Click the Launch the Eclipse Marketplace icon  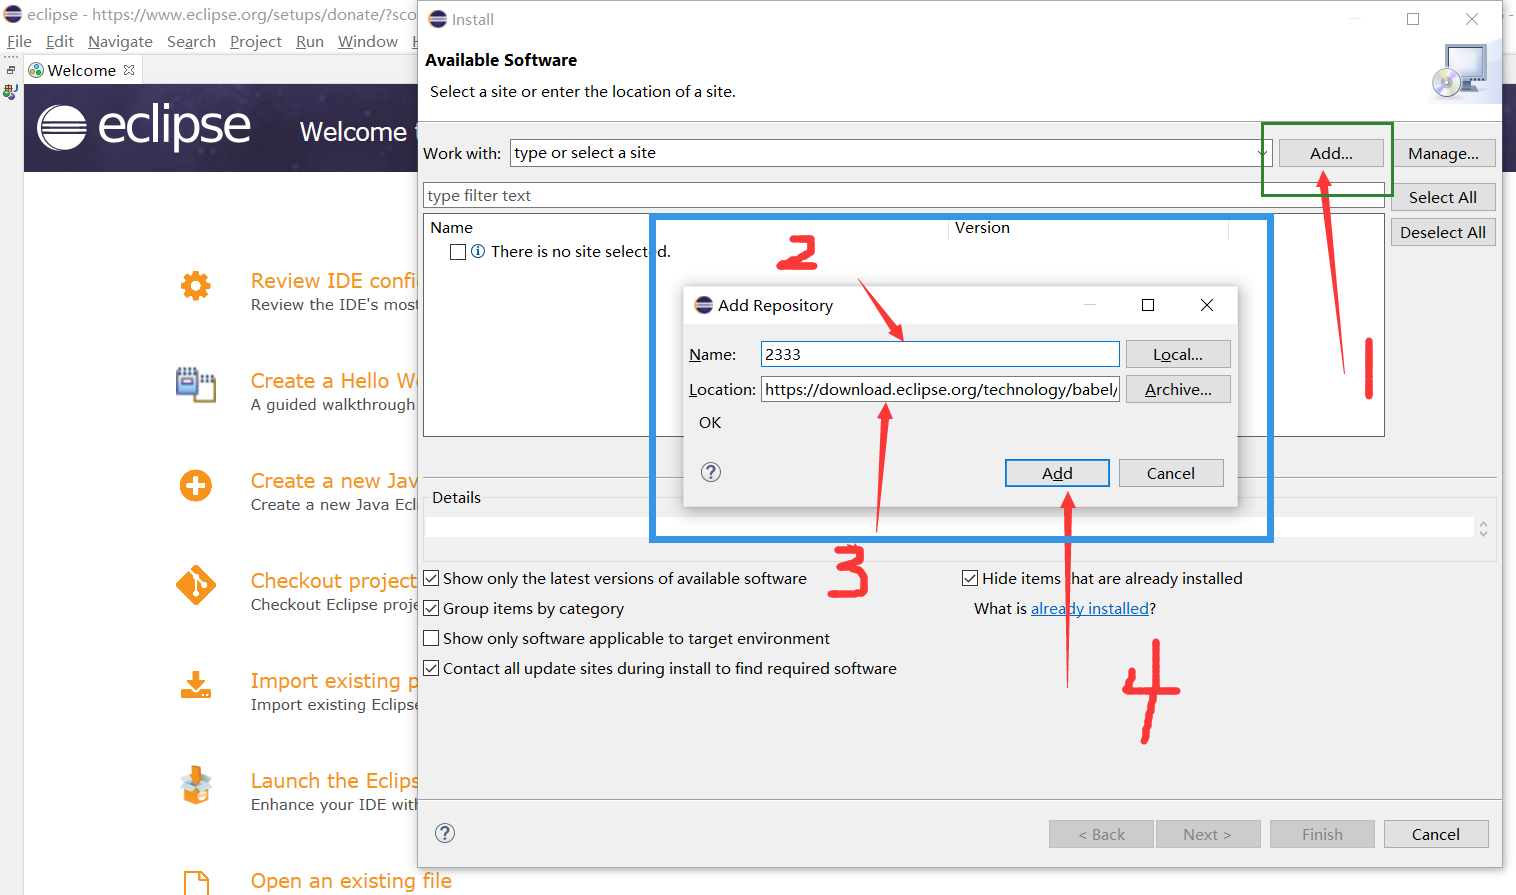pos(196,785)
